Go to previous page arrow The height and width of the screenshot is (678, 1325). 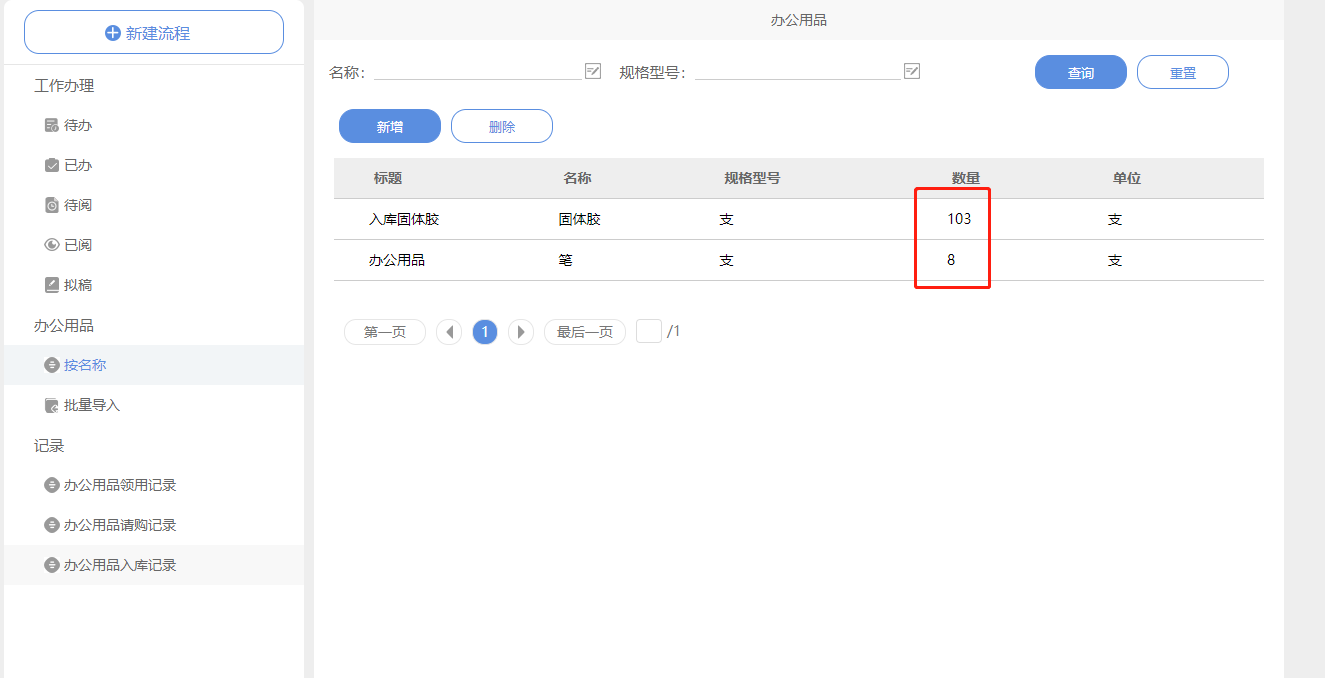pos(449,332)
